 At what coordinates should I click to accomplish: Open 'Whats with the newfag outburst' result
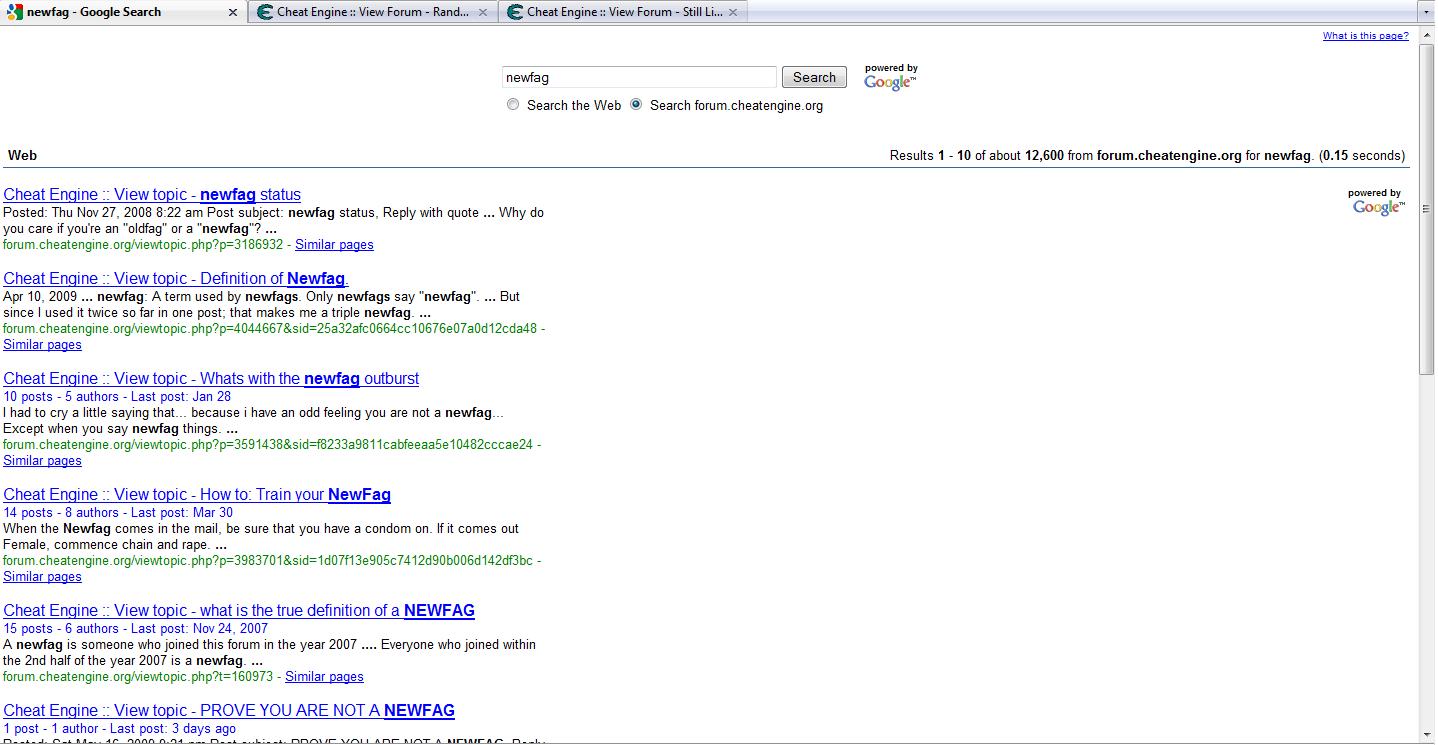(x=211, y=379)
